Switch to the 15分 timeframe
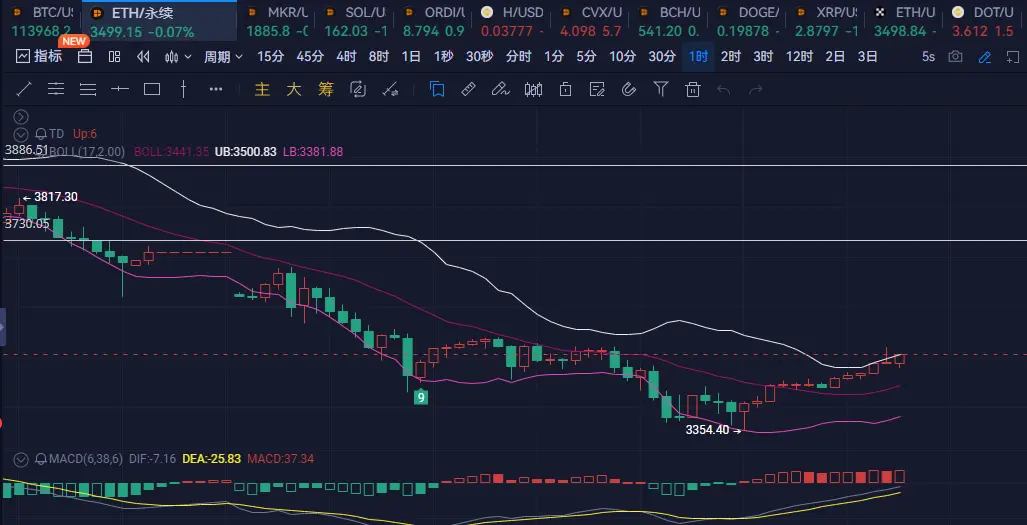1027x525 pixels. 271,57
